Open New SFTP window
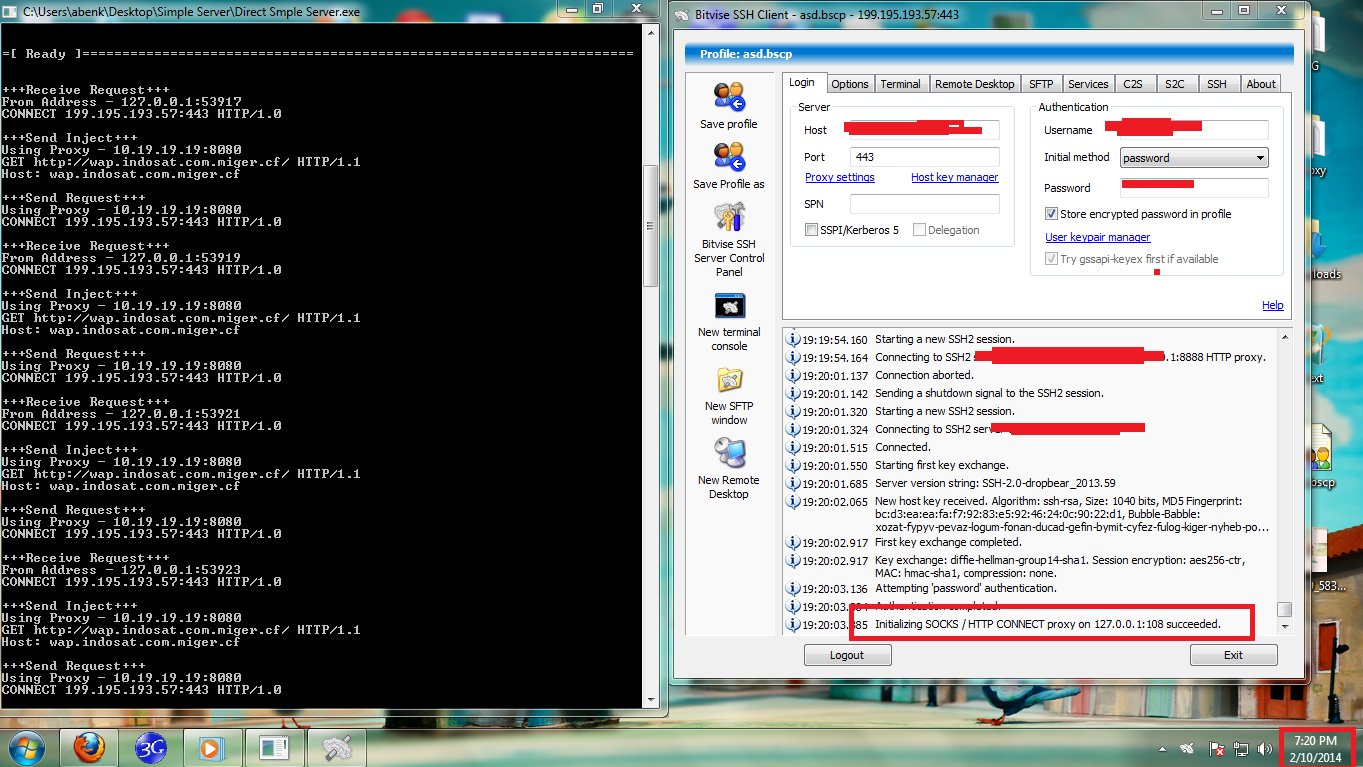The width and height of the screenshot is (1363, 767). (x=729, y=380)
